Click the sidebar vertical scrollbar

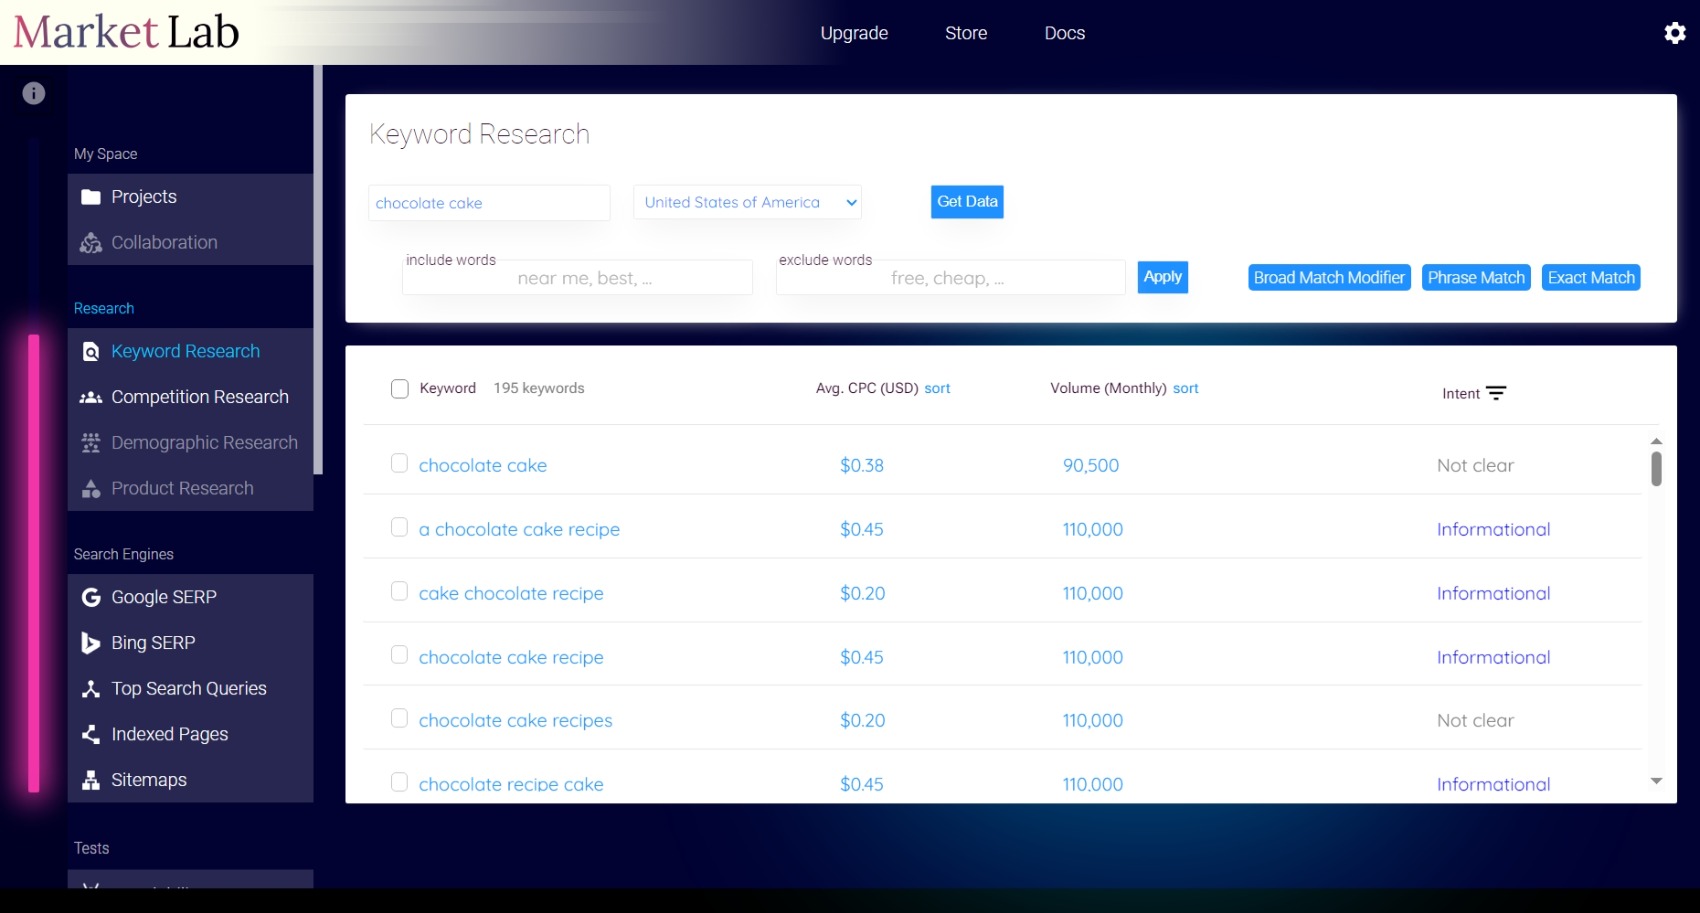click(318, 270)
